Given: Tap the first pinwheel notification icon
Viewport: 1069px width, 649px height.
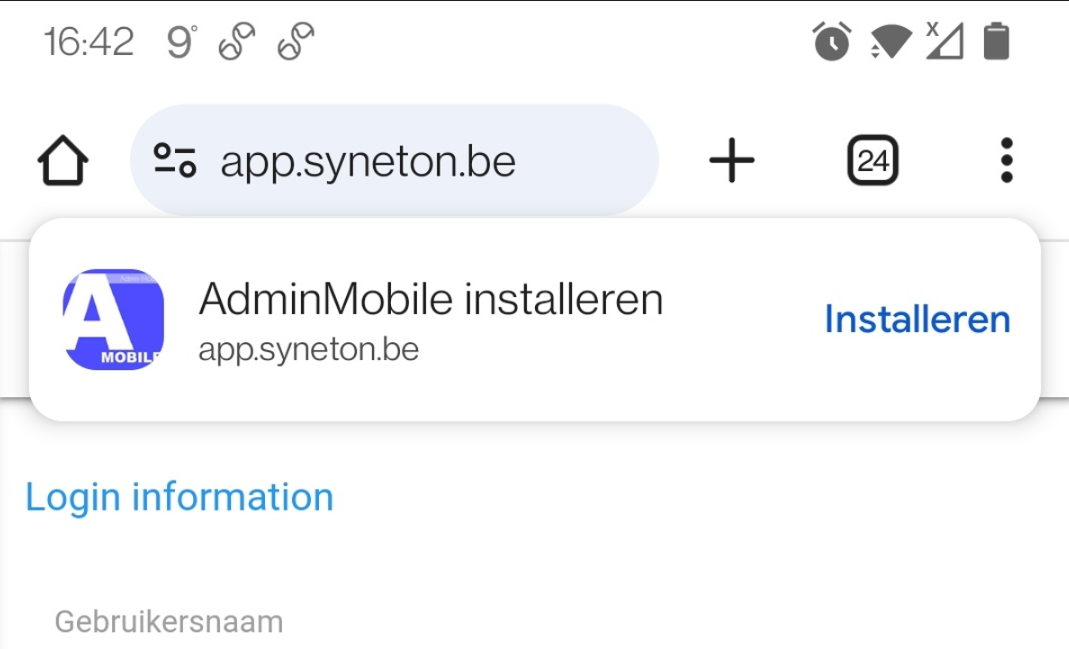Looking at the screenshot, I should click(237, 42).
